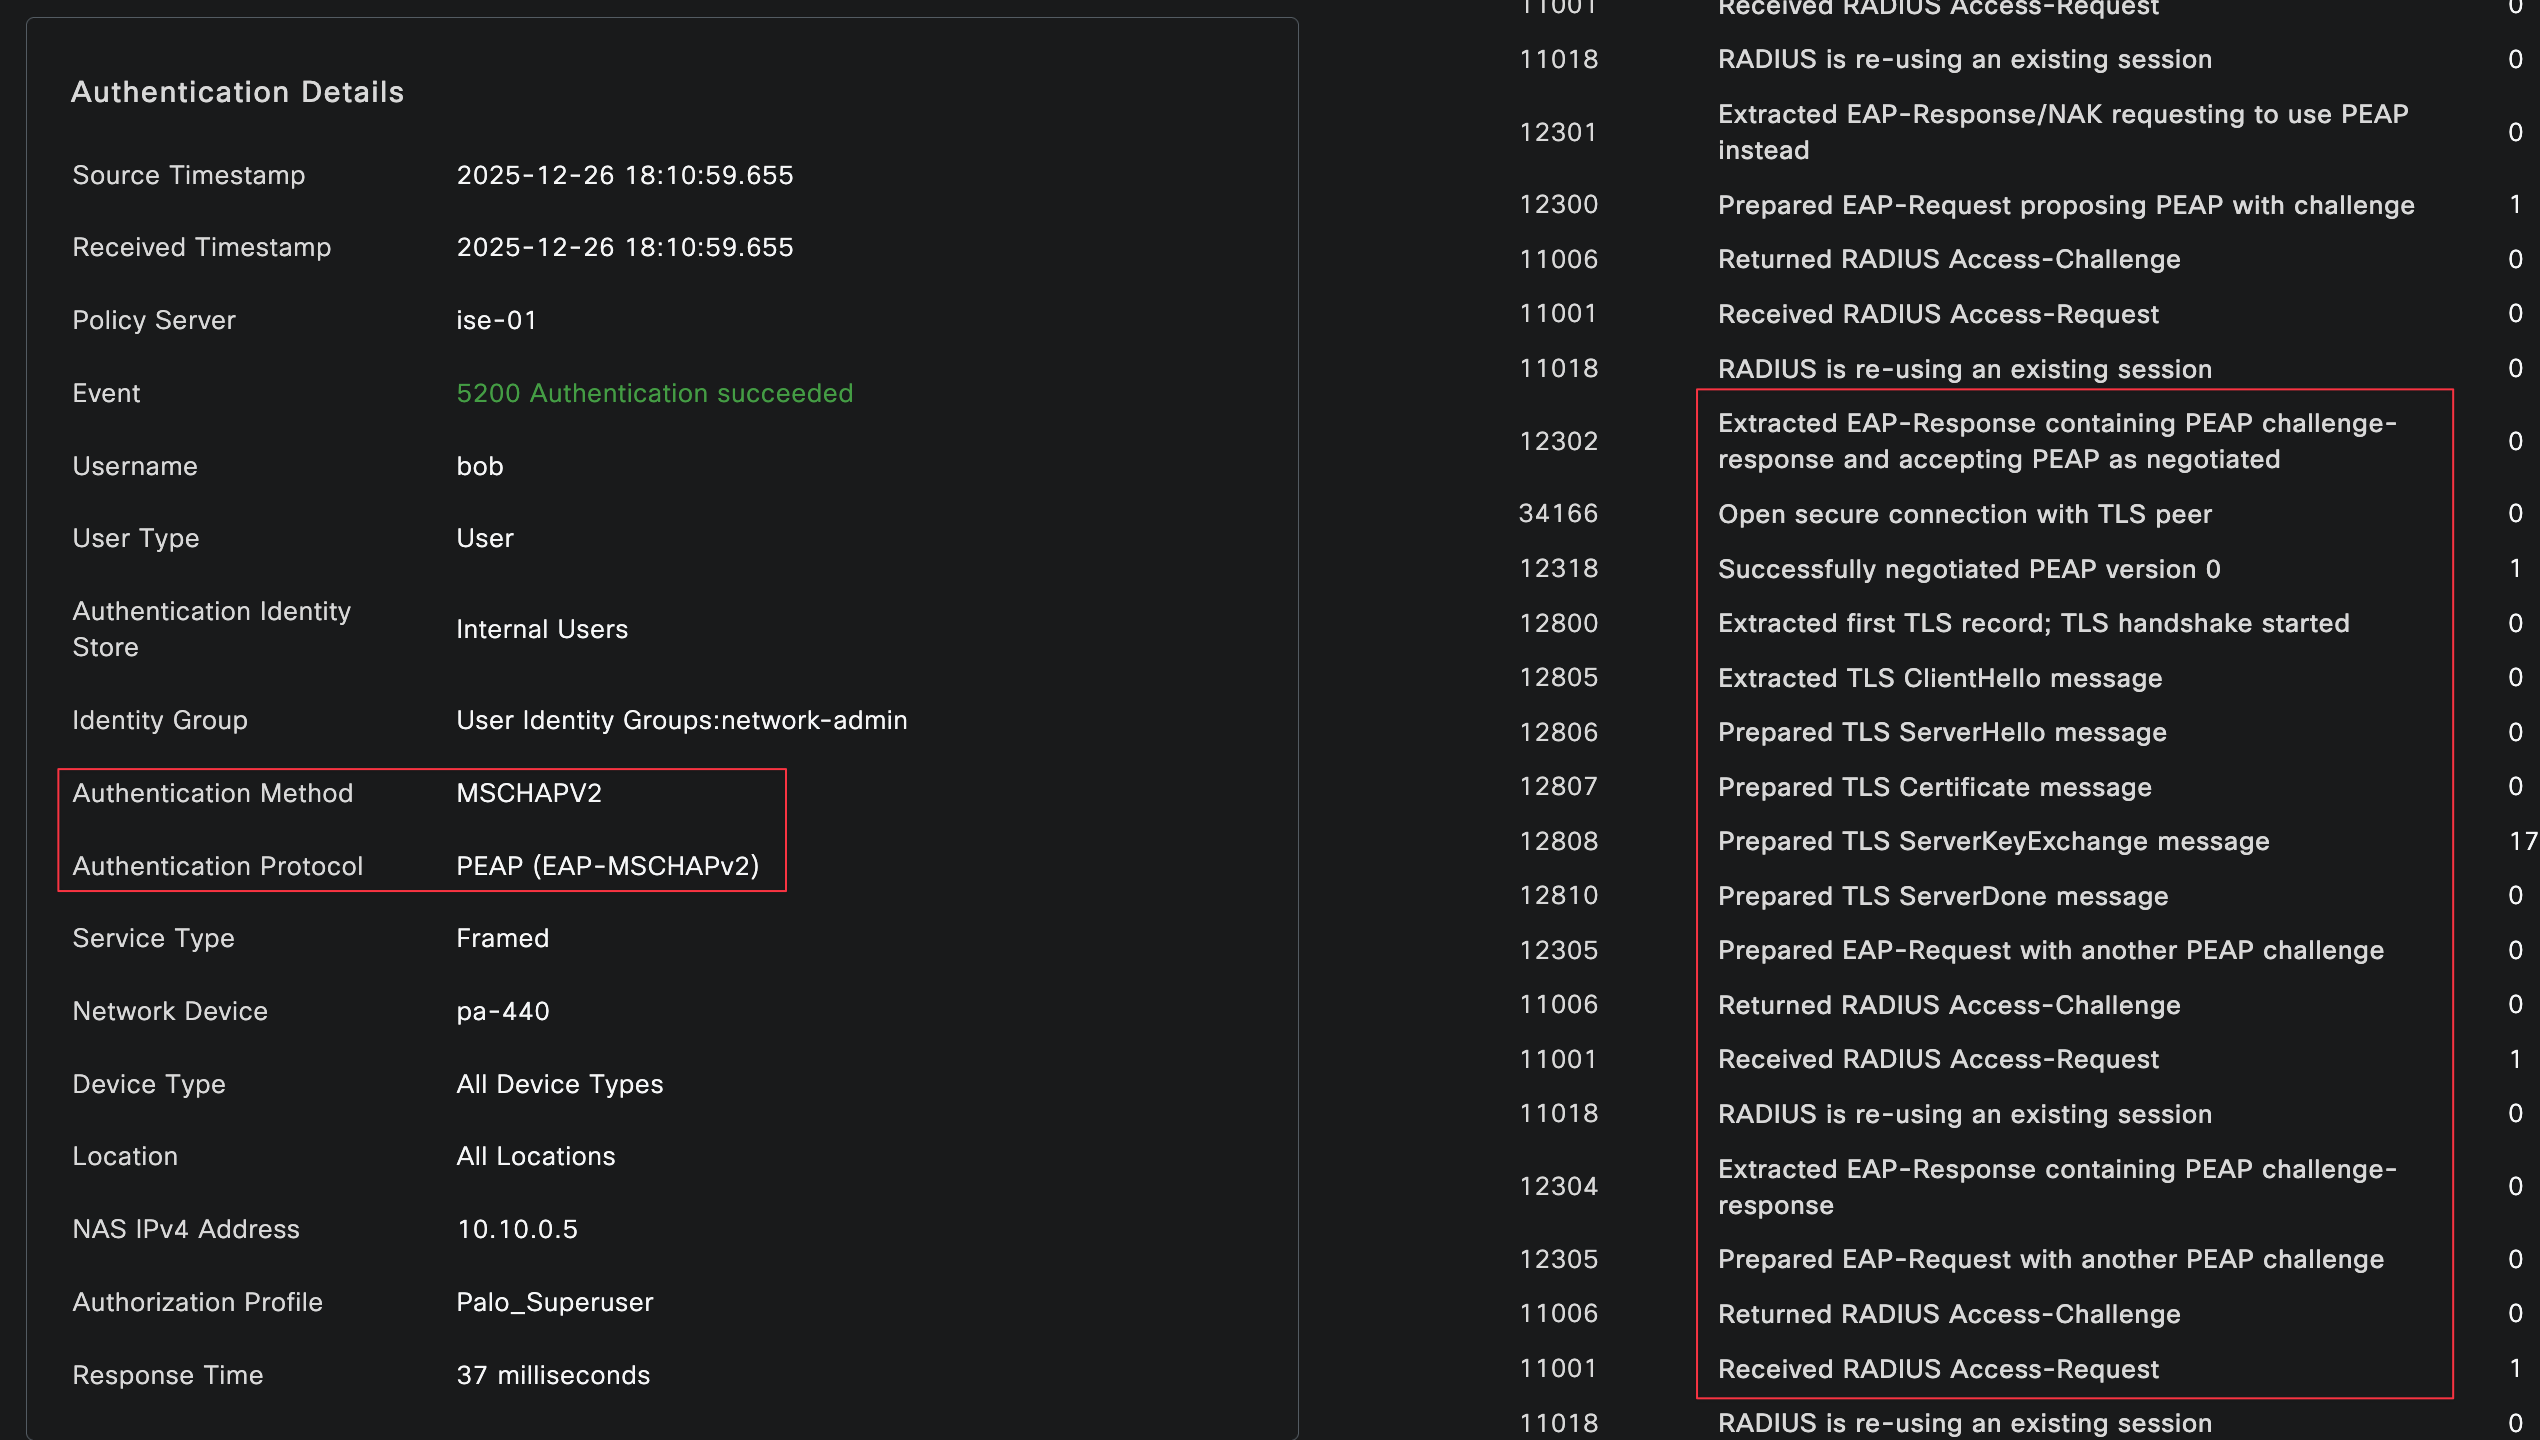Click Prepared TLS Certificate message step

click(x=1934, y=787)
